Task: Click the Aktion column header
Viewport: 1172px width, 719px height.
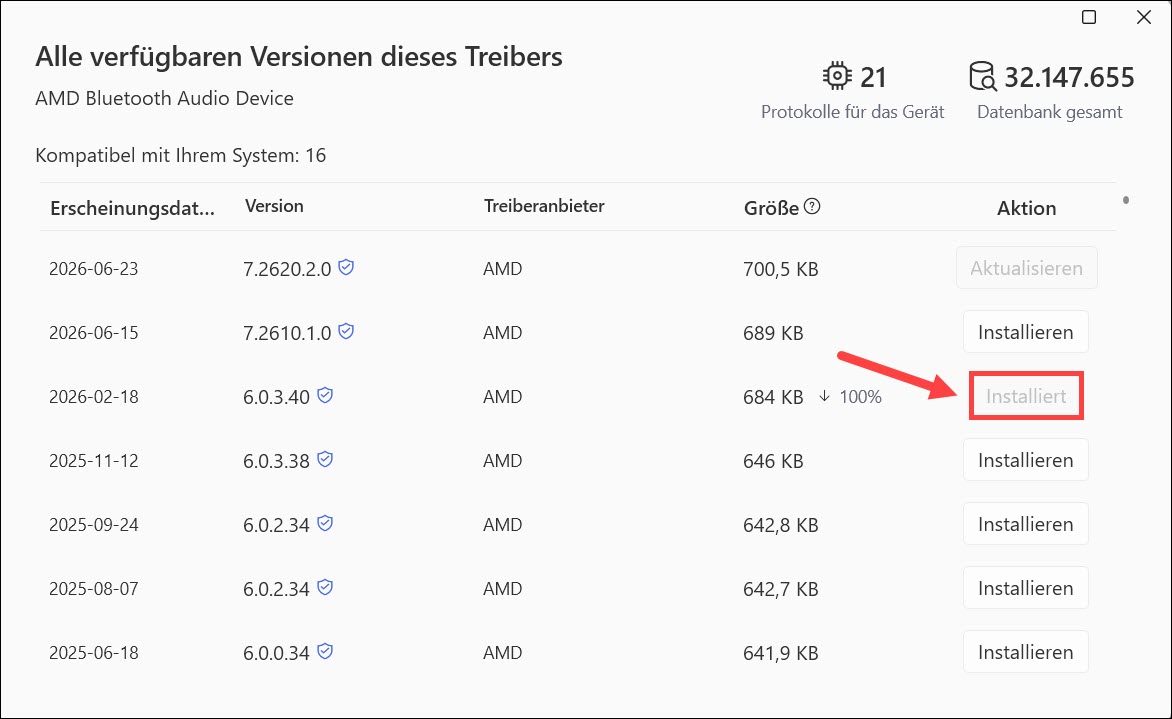Action: click(x=1026, y=208)
